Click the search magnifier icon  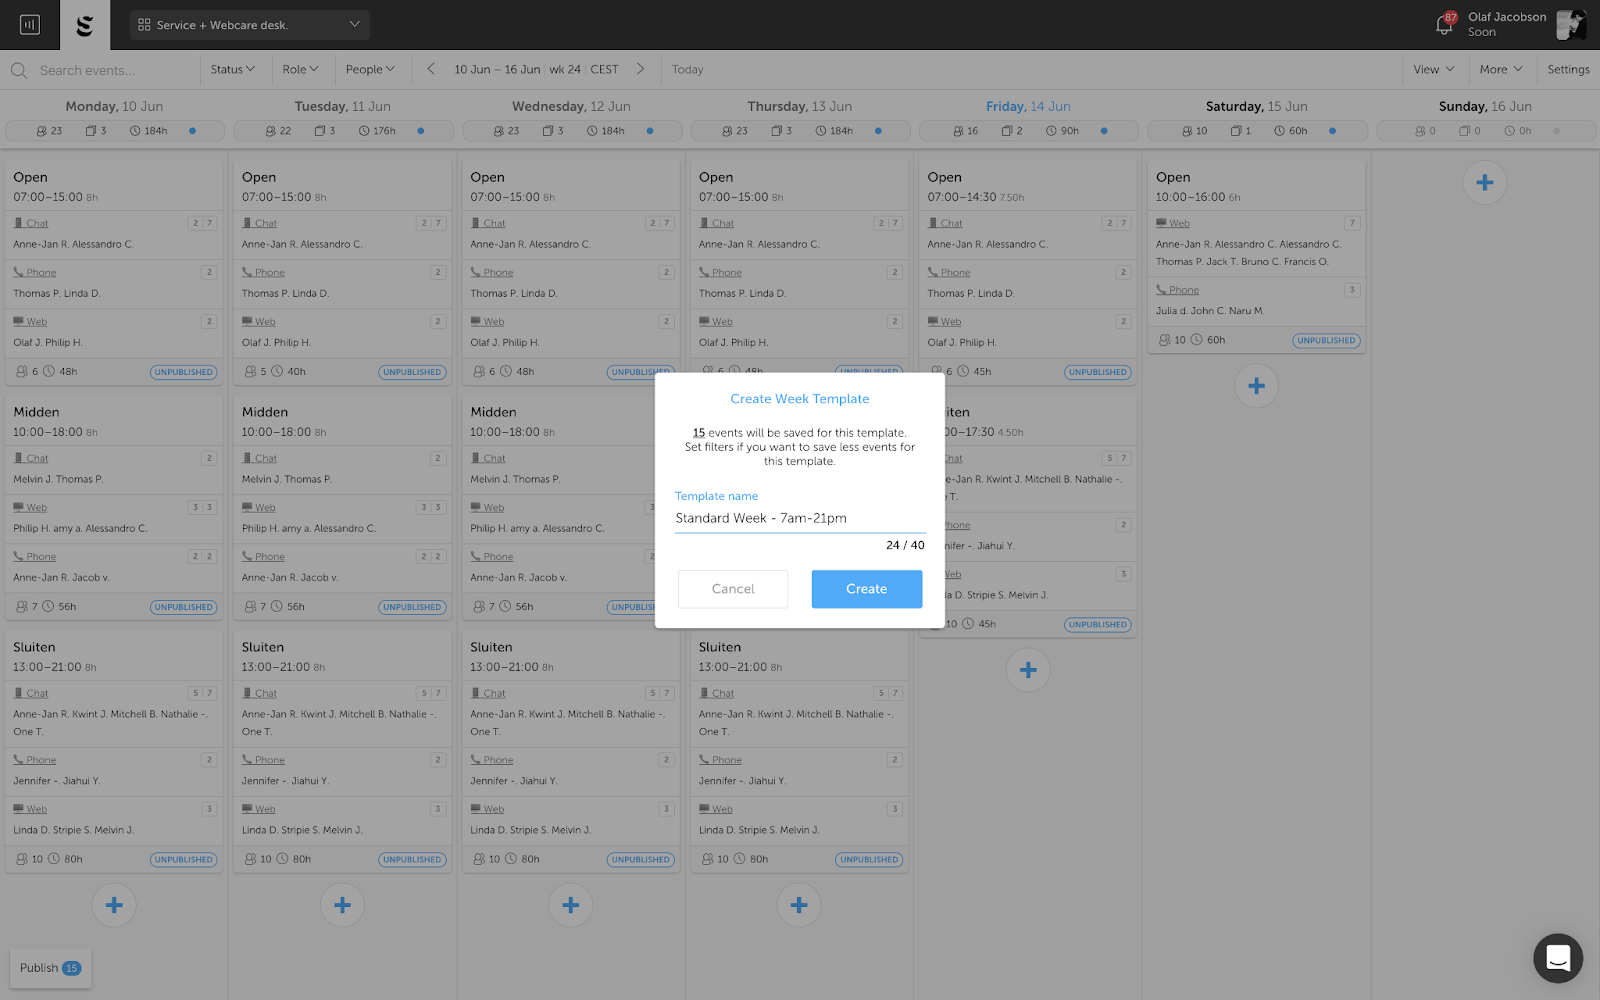click(x=19, y=70)
